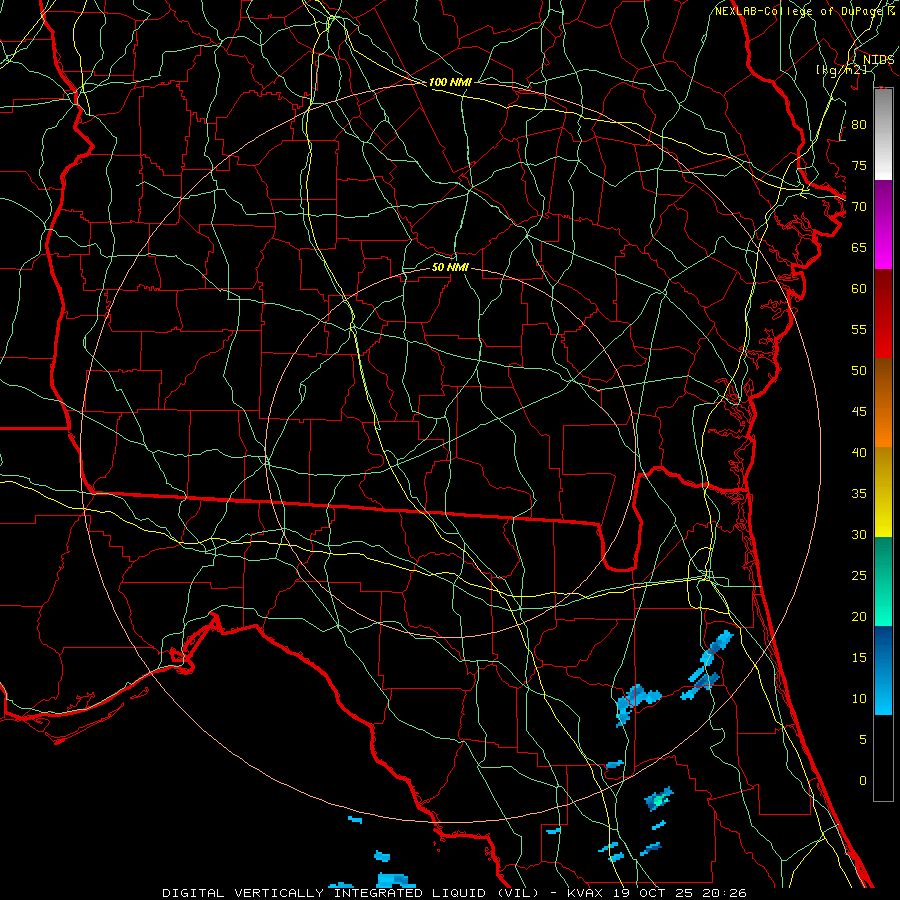Image resolution: width=900 pixels, height=900 pixels.
Task: Click the 35 value on the scale
Action: point(859,494)
